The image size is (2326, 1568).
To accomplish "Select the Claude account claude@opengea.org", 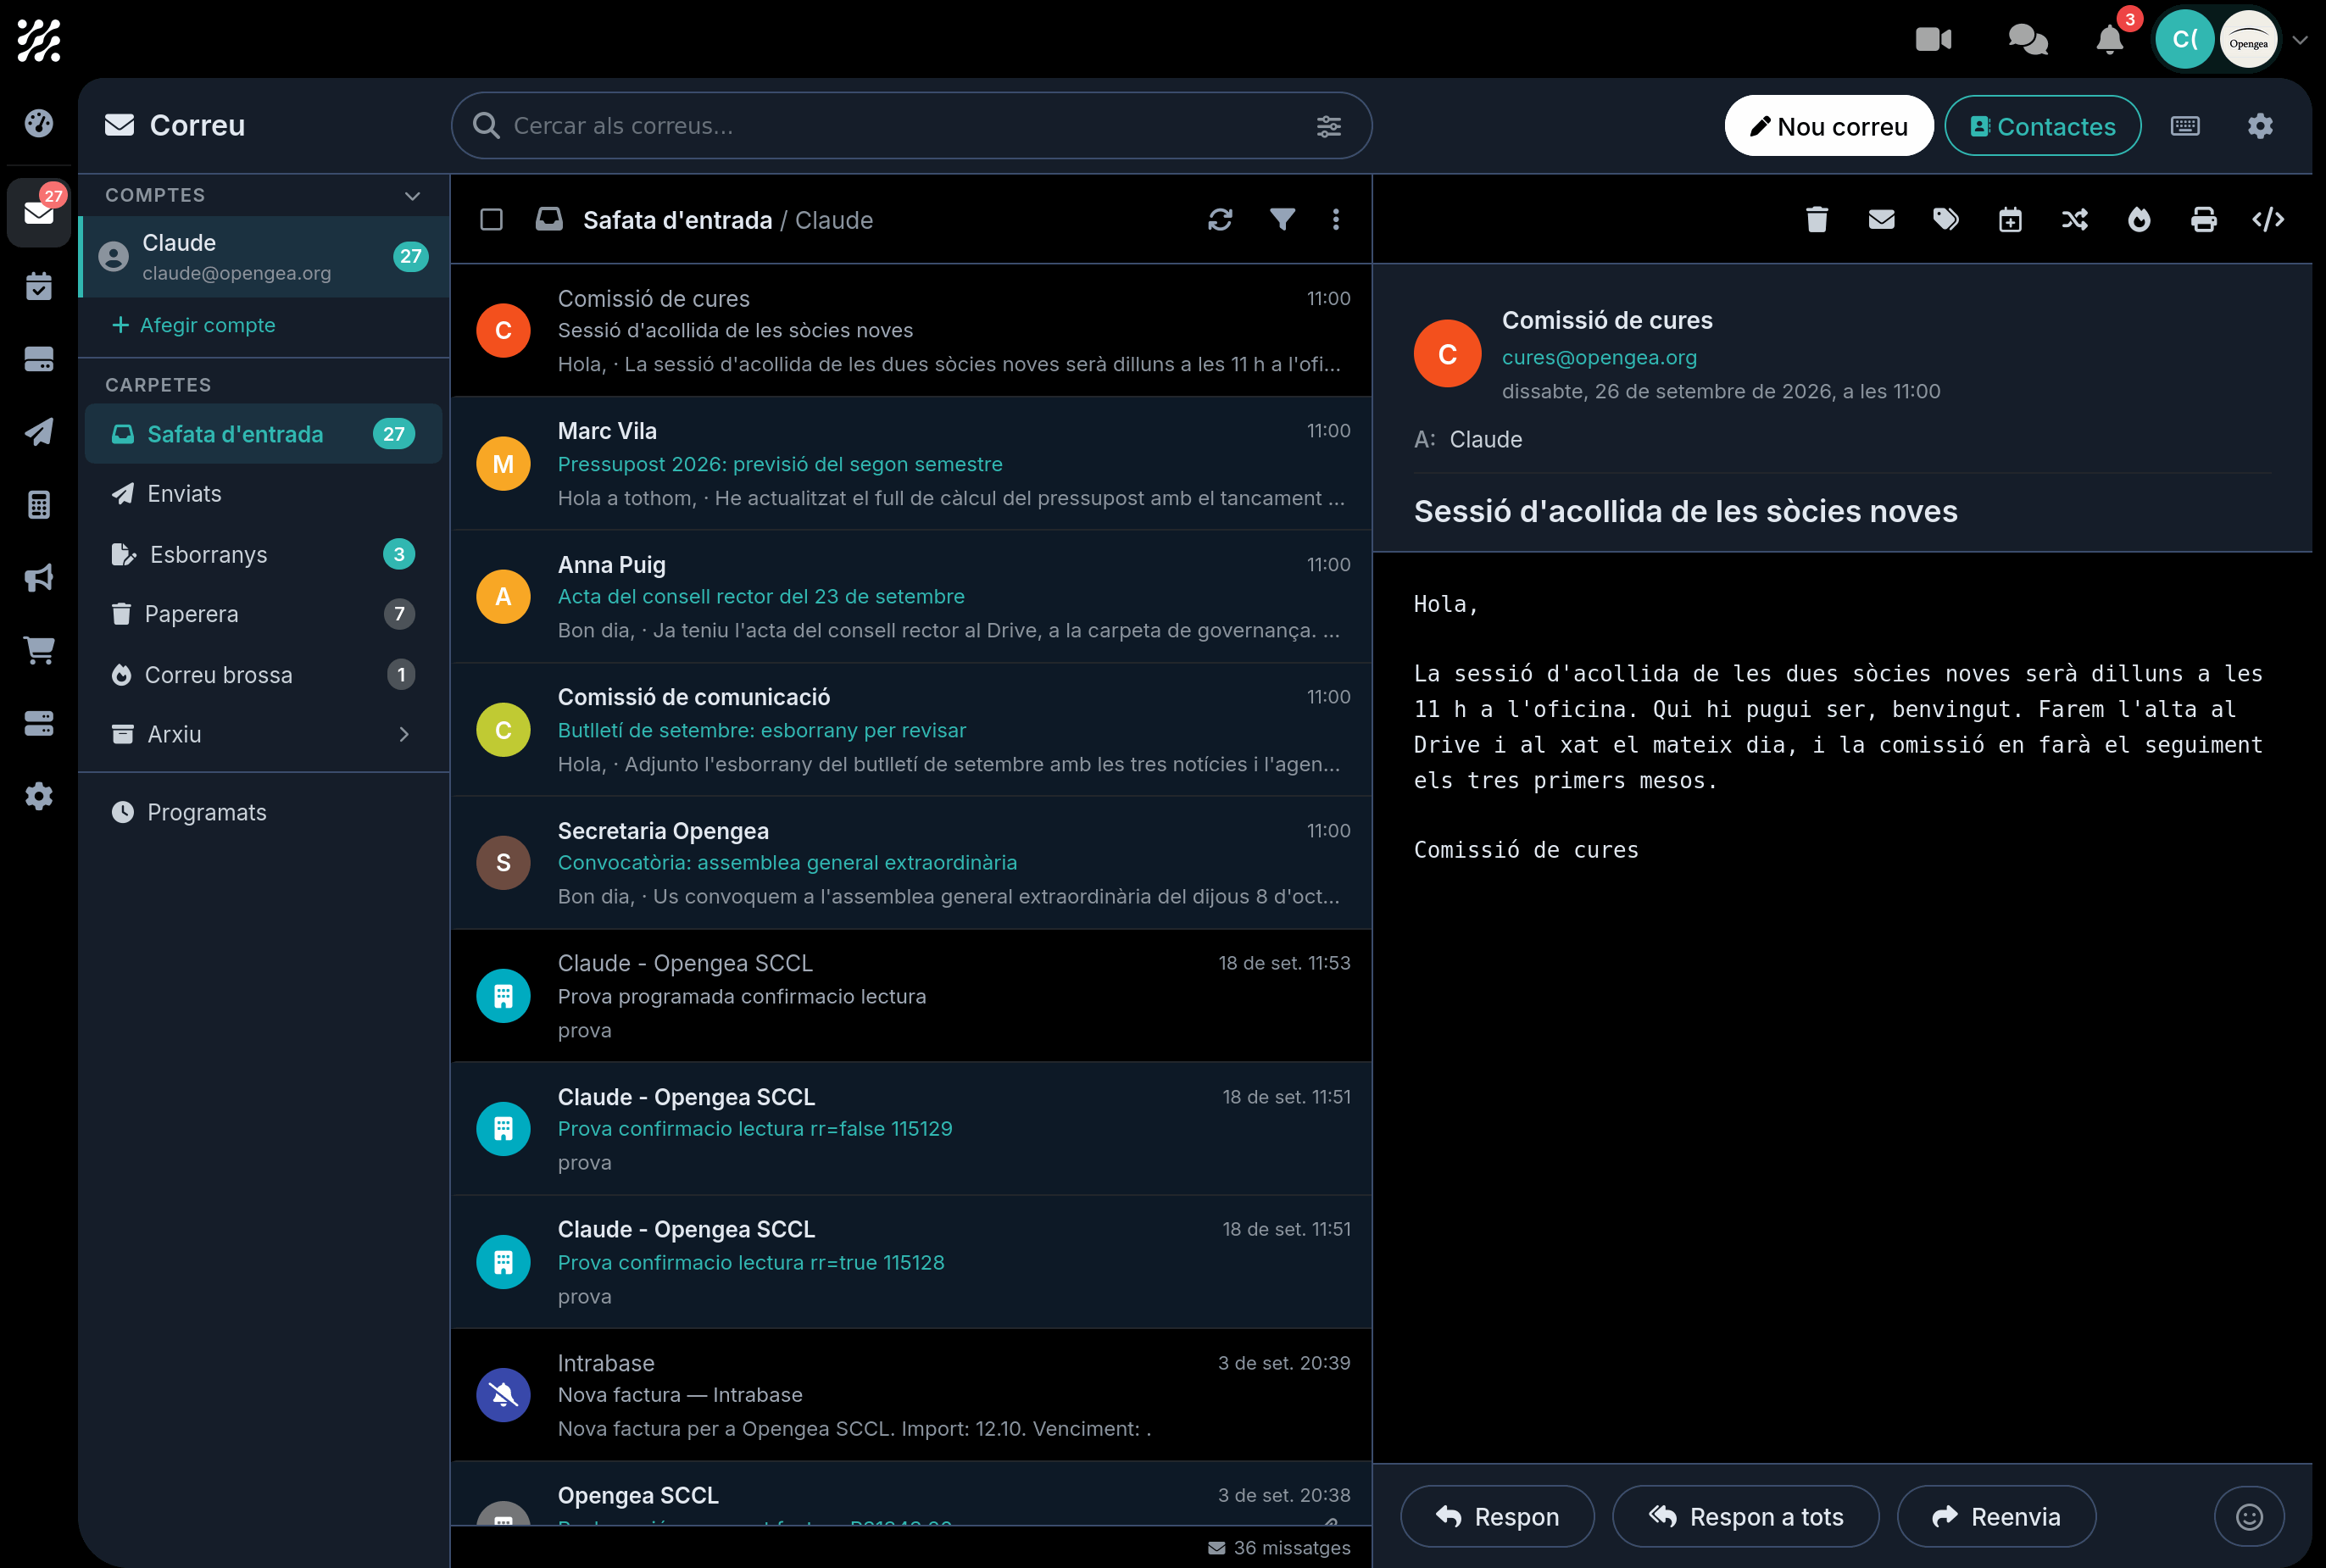I will [263, 257].
